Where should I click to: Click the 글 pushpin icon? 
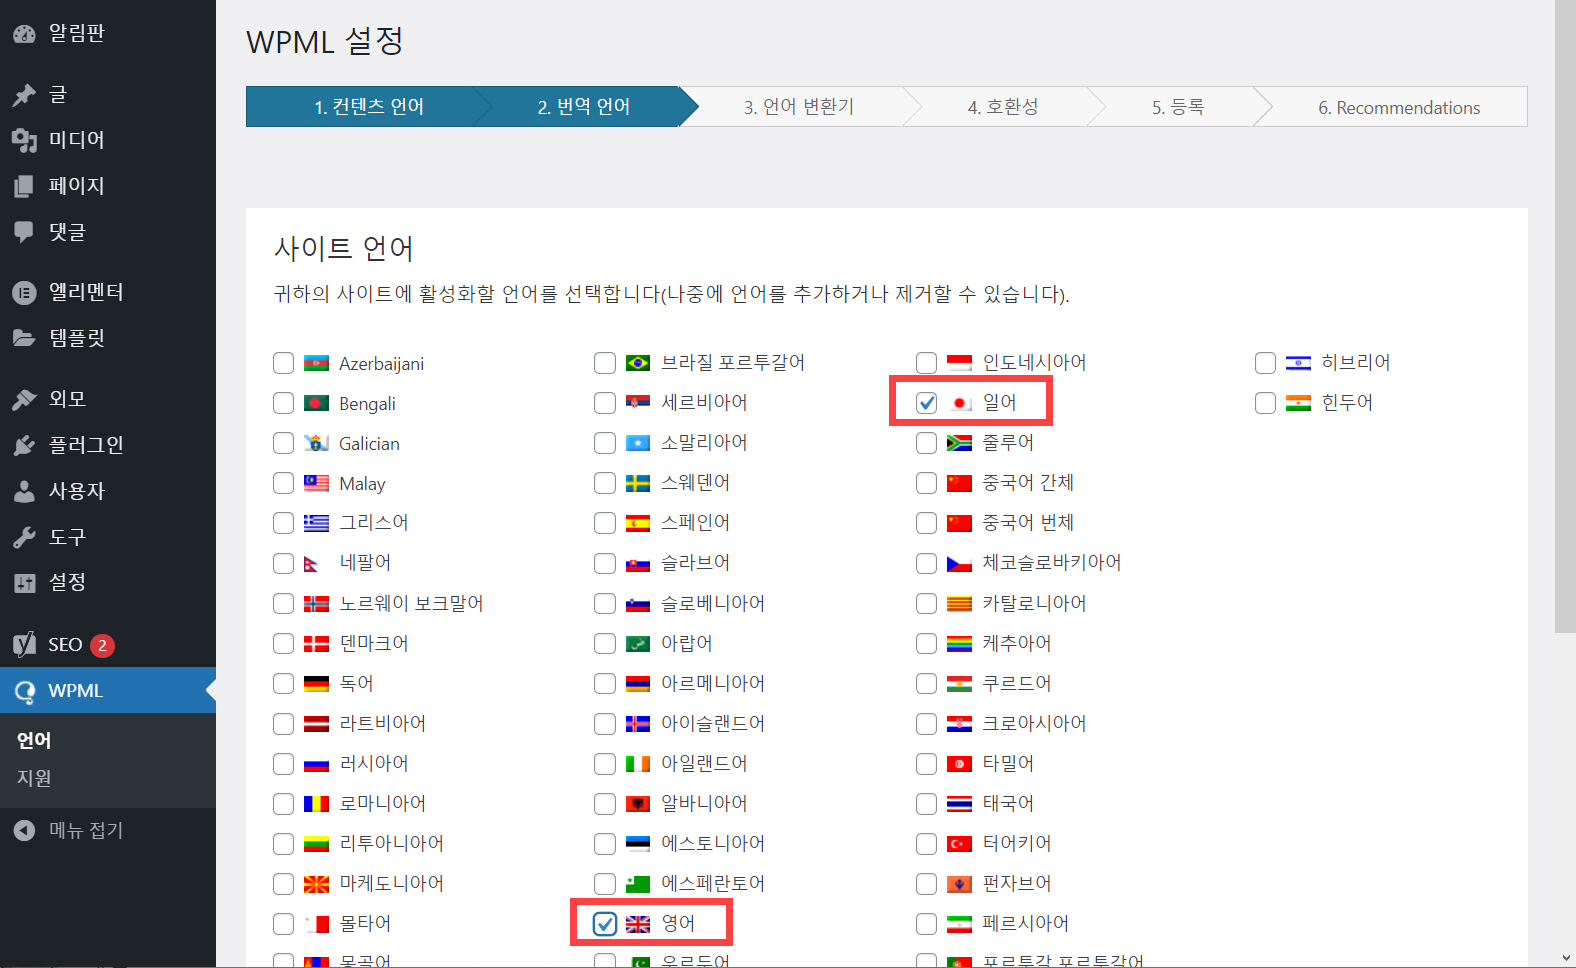click(24, 95)
